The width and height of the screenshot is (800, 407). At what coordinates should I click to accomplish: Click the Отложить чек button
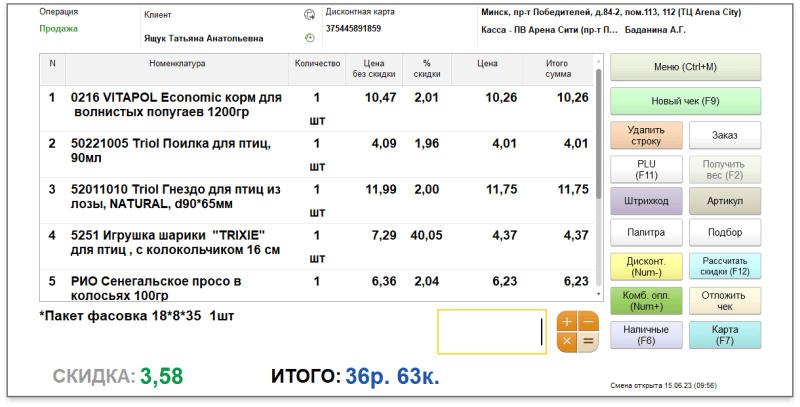[724, 301]
